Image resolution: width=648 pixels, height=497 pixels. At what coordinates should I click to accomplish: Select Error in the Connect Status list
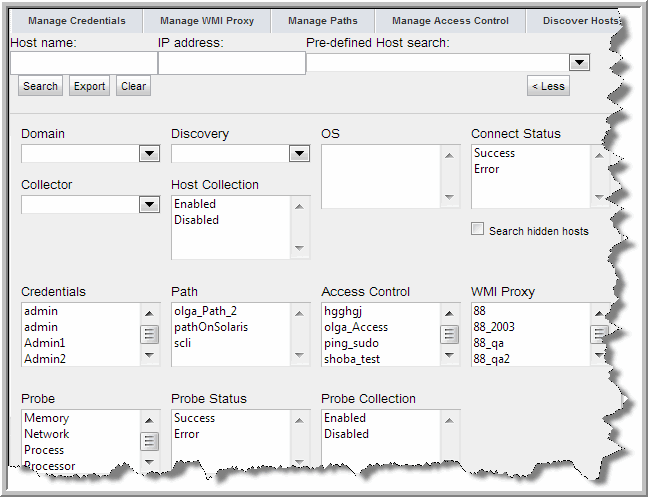(x=486, y=169)
